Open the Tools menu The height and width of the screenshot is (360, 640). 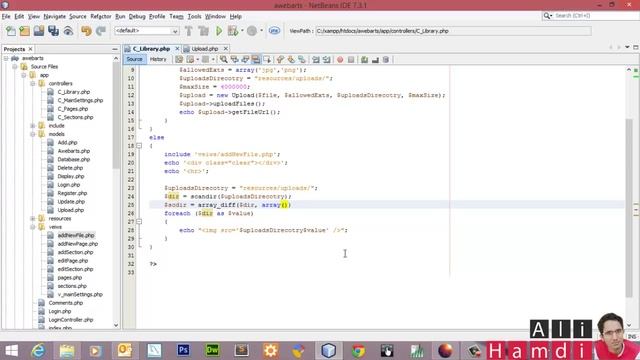[x=194, y=16]
